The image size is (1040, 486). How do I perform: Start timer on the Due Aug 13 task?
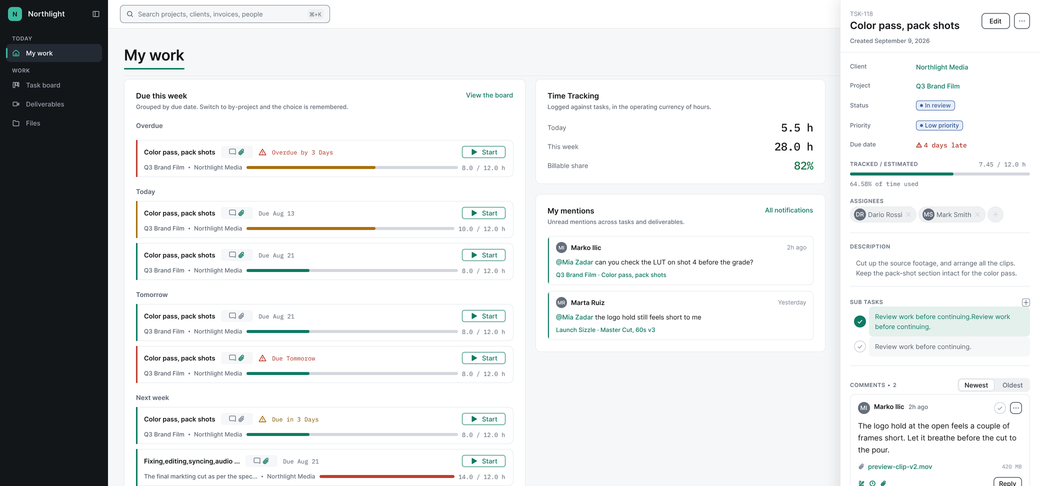click(484, 213)
